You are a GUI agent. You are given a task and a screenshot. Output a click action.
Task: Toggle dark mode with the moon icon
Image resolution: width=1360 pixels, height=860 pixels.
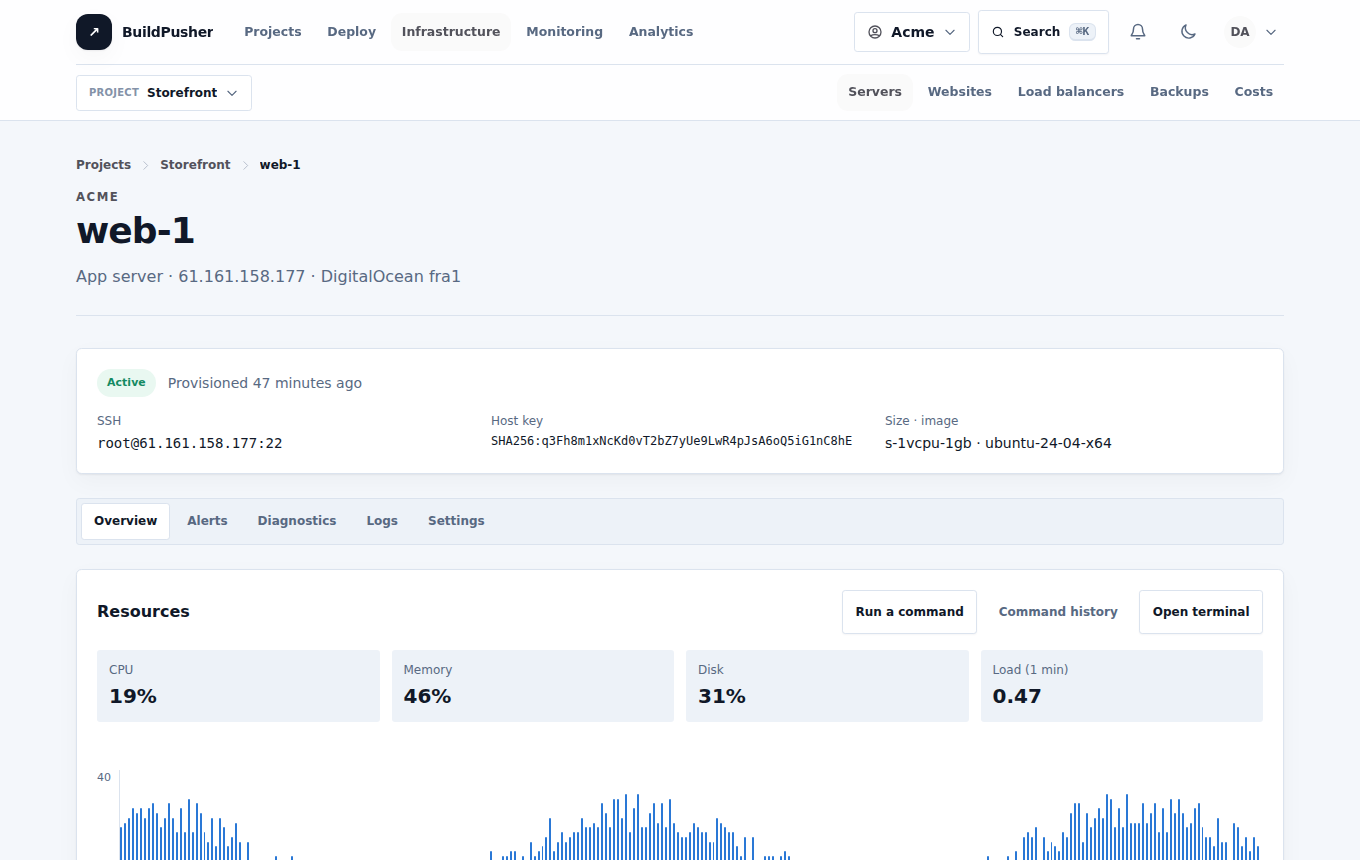tap(1188, 32)
